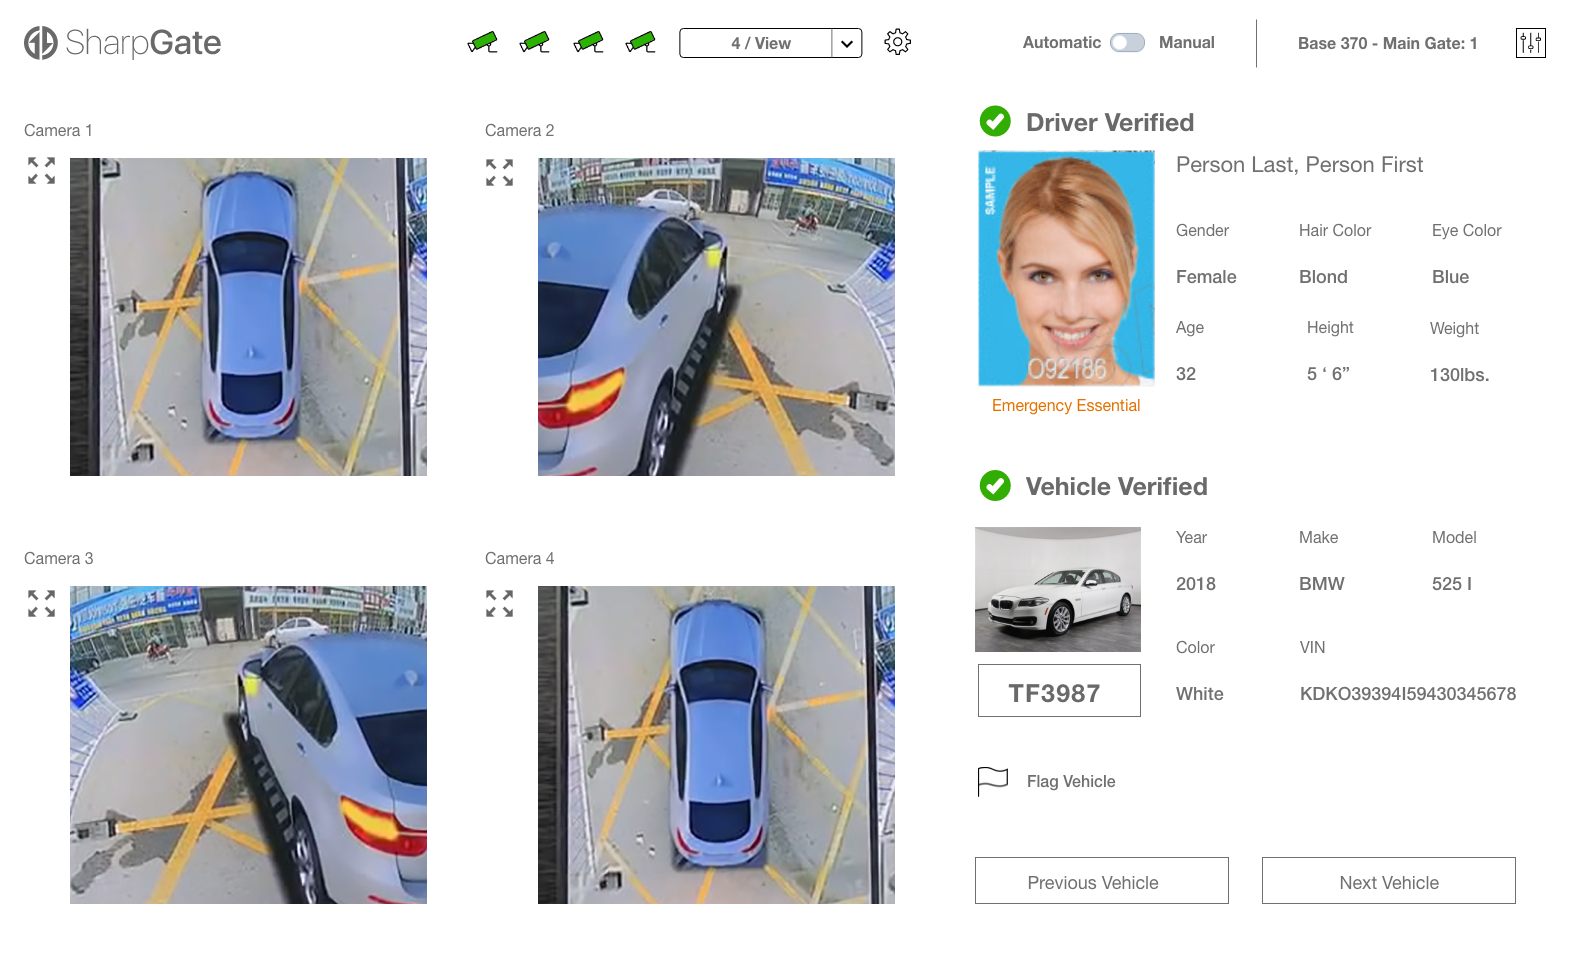The image size is (1575, 968).
Task: Click the Height value 5 ' 6"
Action: 1328,374
